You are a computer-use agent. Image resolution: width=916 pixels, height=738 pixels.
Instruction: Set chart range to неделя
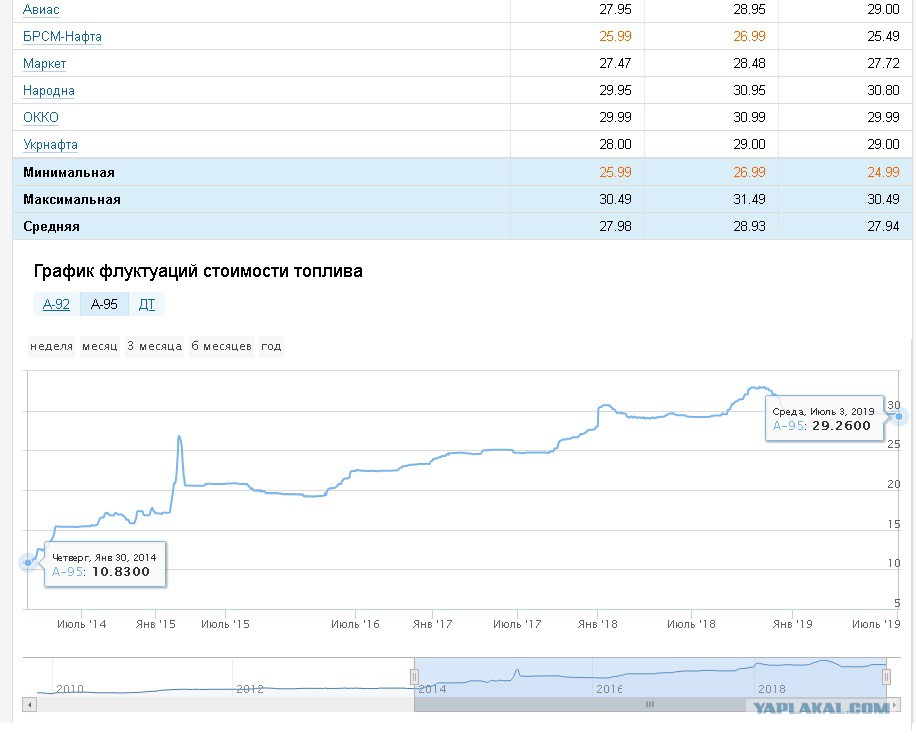click(51, 346)
